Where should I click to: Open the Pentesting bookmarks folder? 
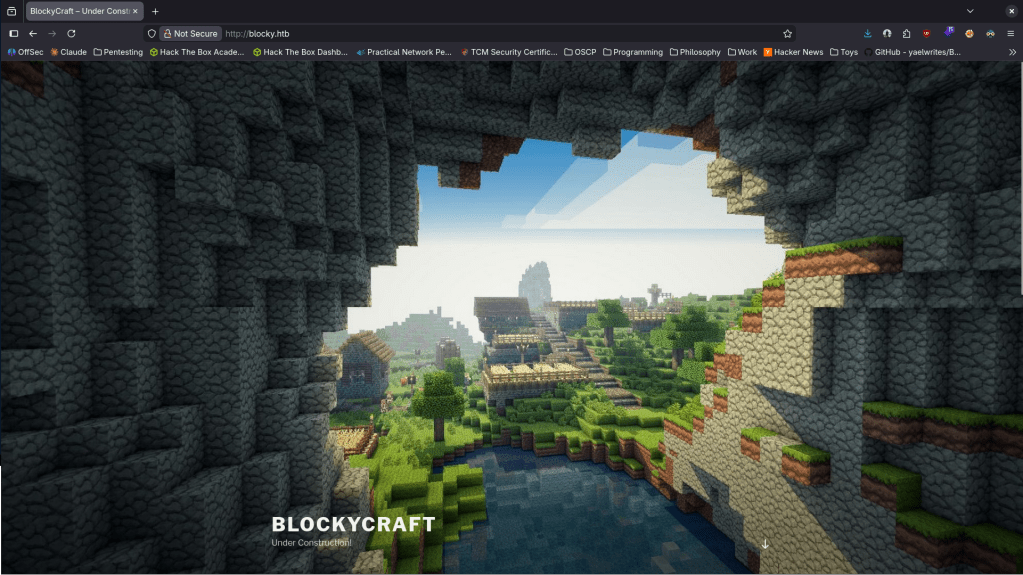point(118,52)
